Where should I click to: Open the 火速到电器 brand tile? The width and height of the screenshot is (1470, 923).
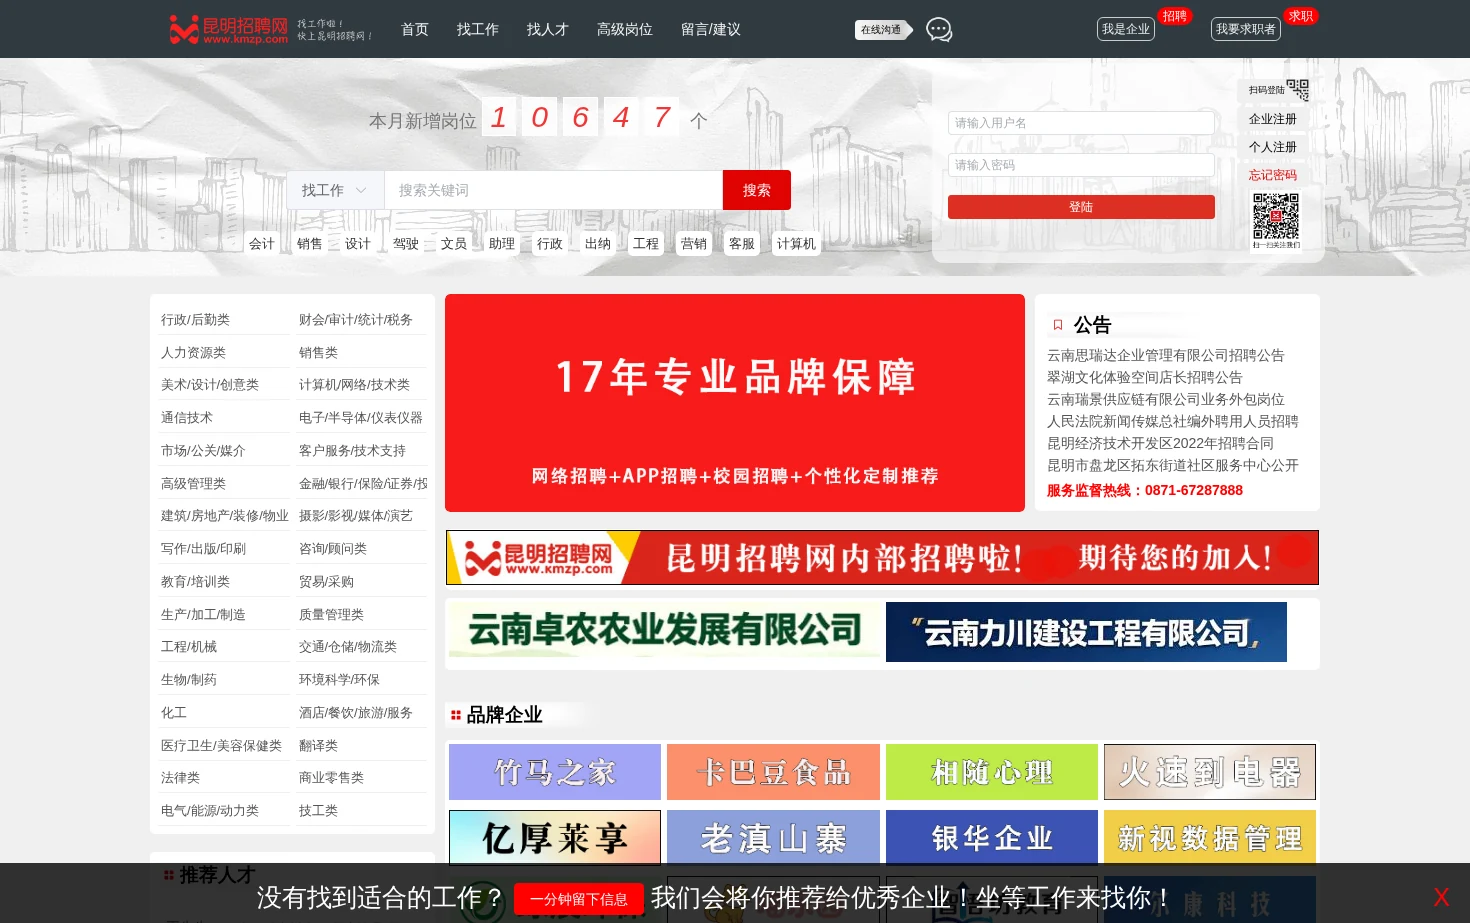click(x=1210, y=772)
